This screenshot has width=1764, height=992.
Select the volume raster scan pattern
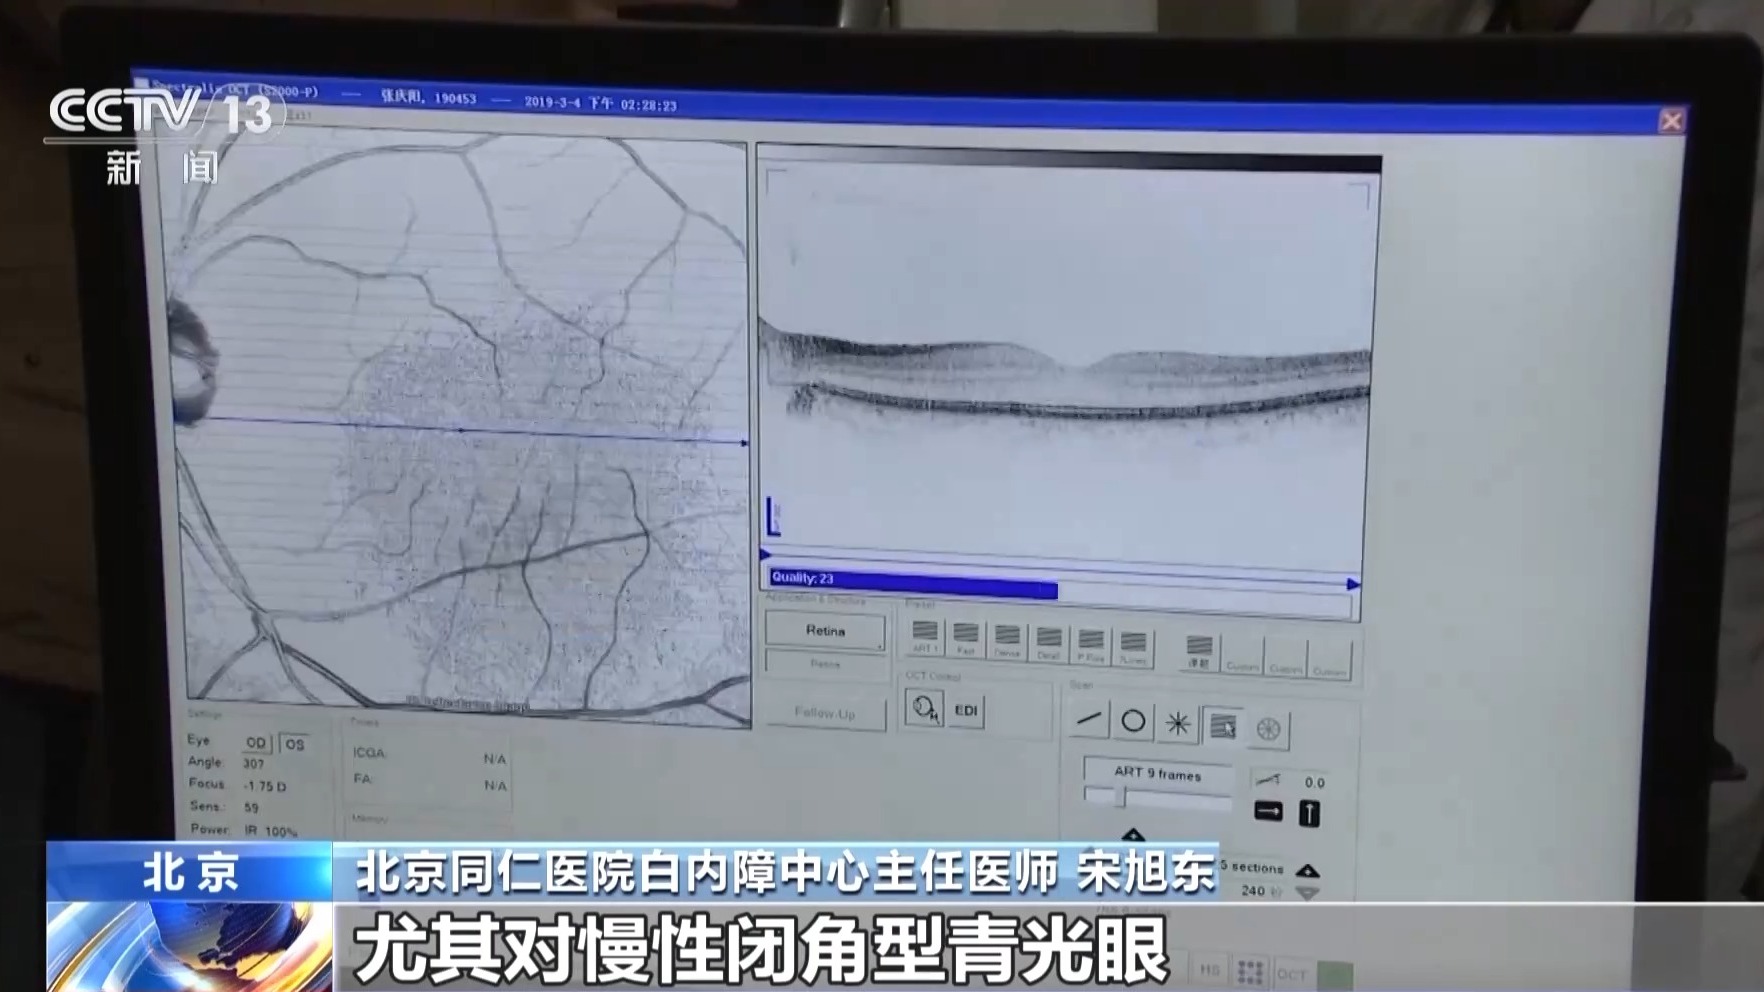coord(1223,727)
